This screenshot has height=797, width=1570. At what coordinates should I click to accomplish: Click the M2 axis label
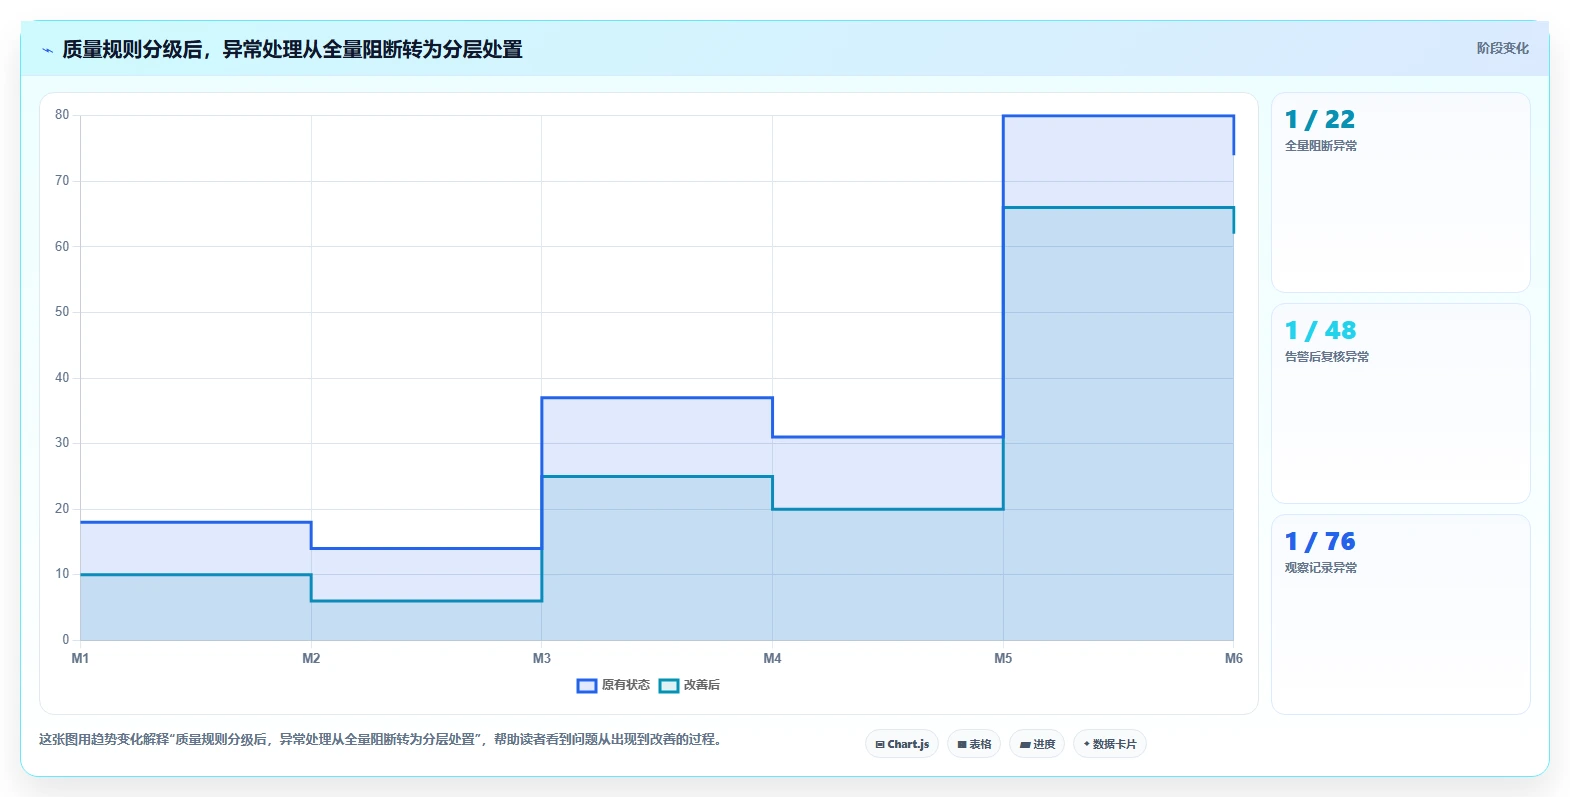pos(311,658)
